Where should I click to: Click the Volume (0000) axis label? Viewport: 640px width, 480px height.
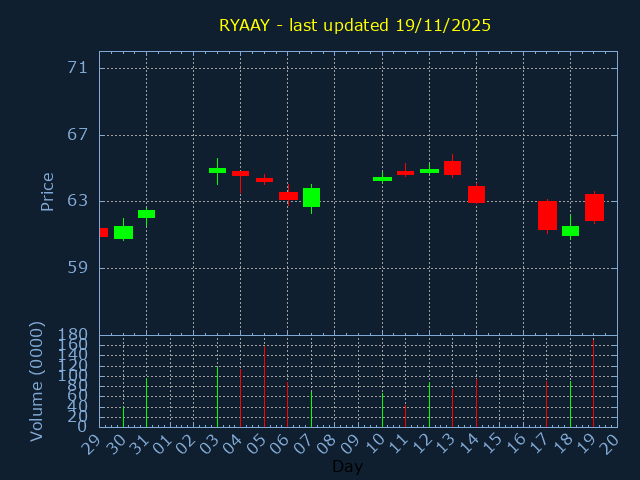coord(37,381)
